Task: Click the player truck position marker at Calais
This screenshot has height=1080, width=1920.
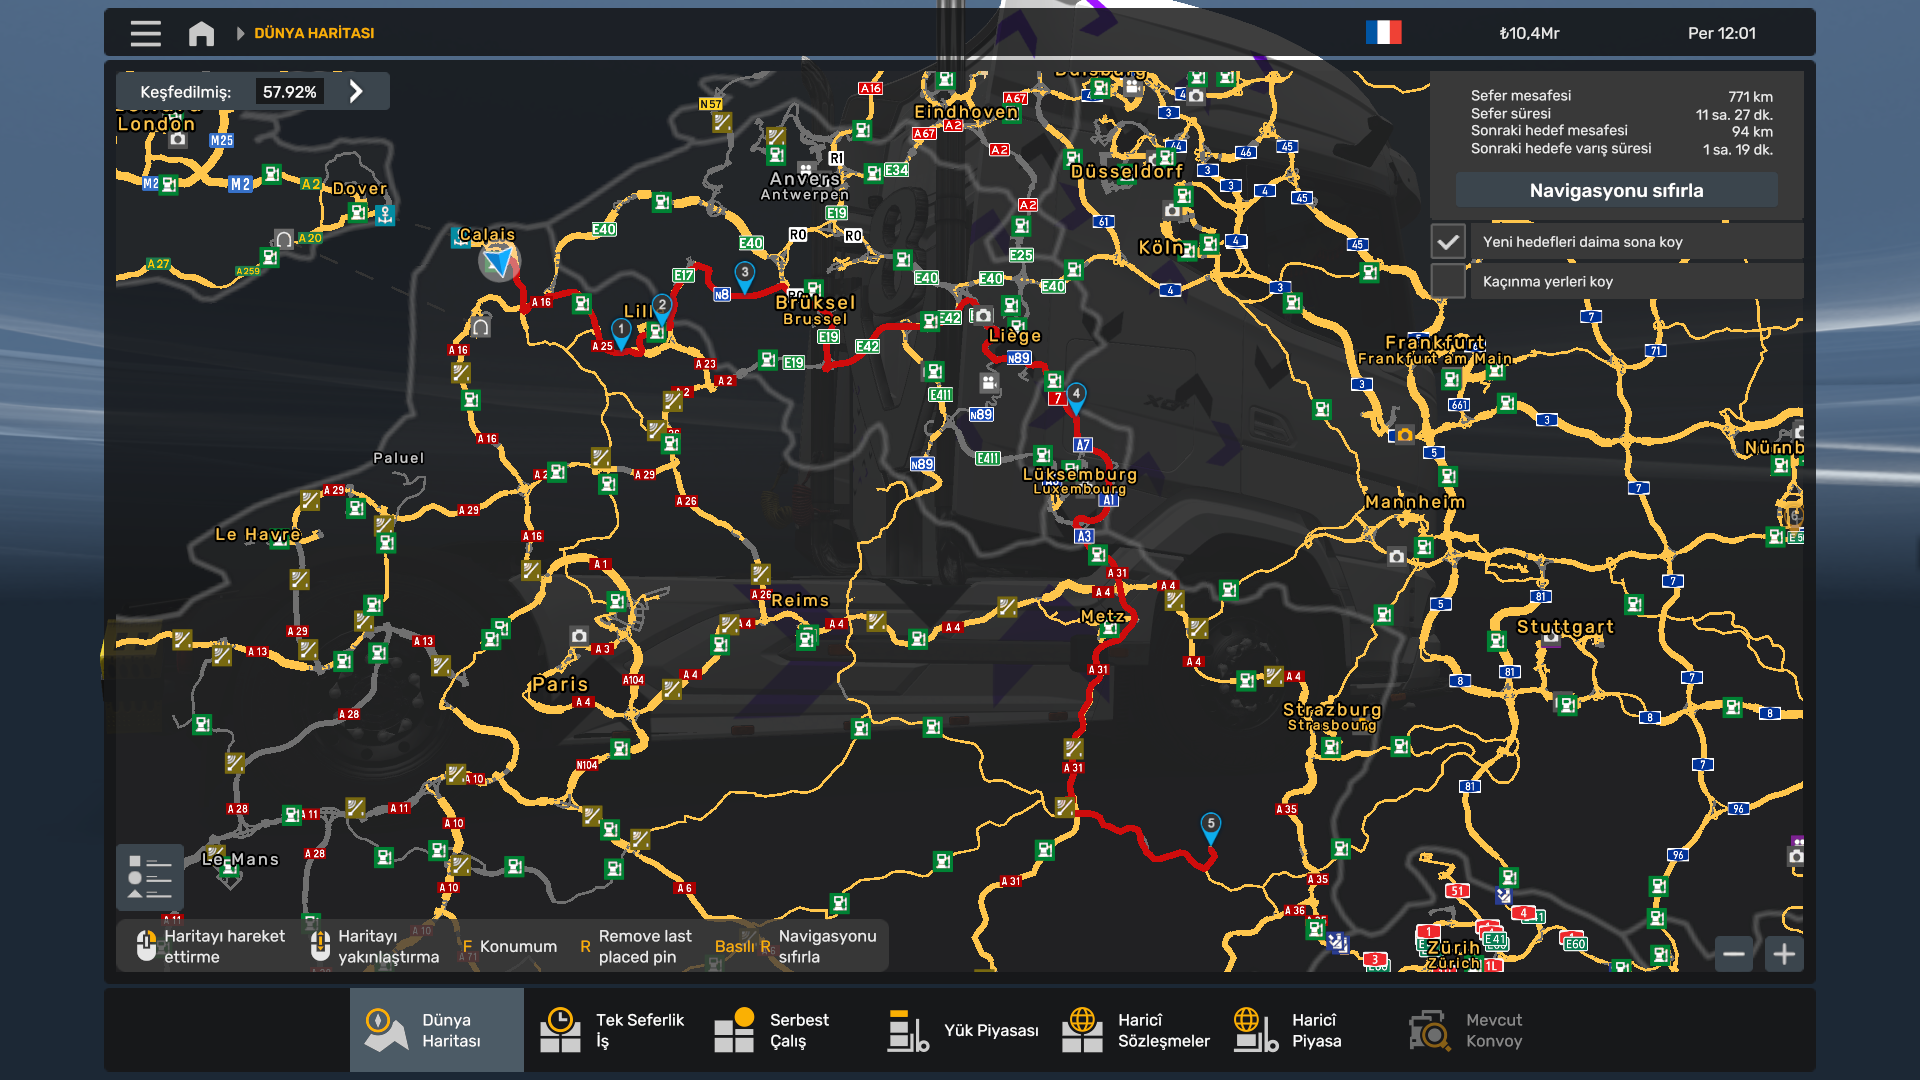Action: click(498, 262)
